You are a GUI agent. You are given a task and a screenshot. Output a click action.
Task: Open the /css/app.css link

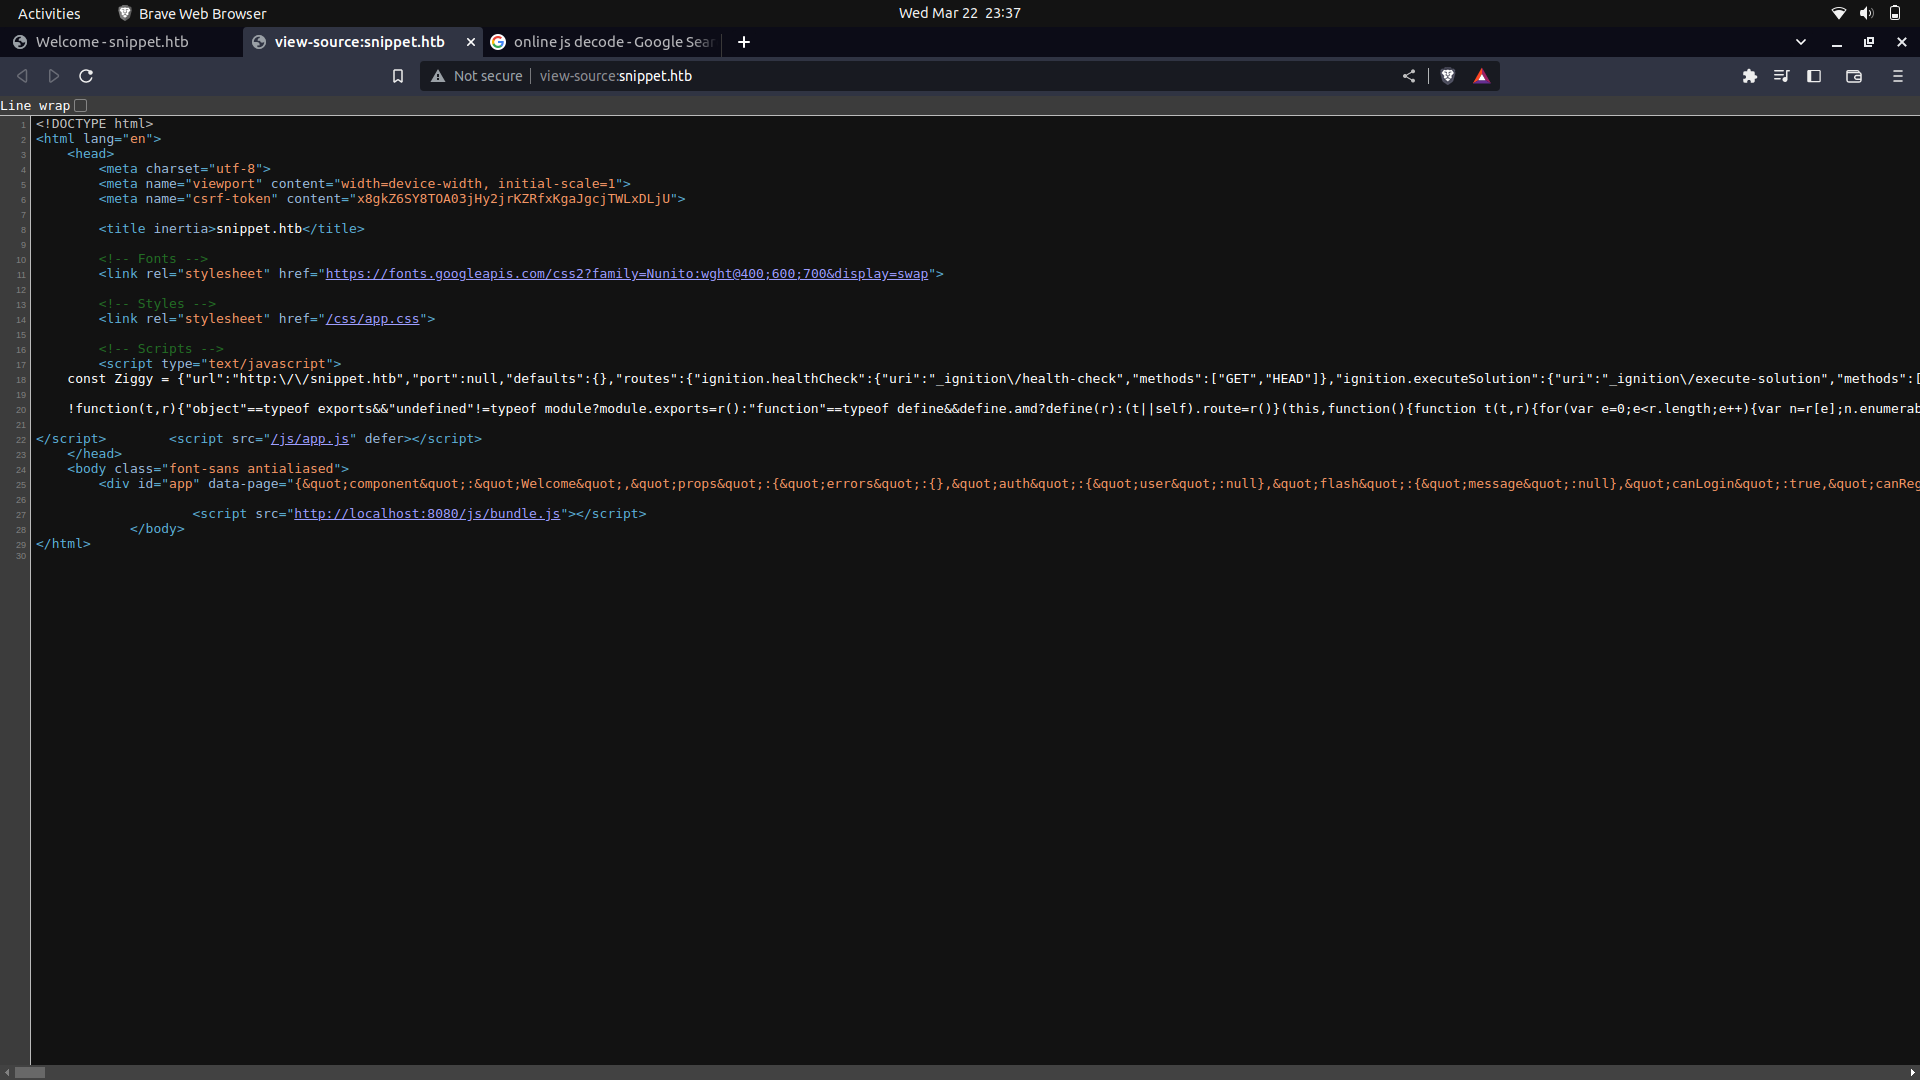point(375,318)
